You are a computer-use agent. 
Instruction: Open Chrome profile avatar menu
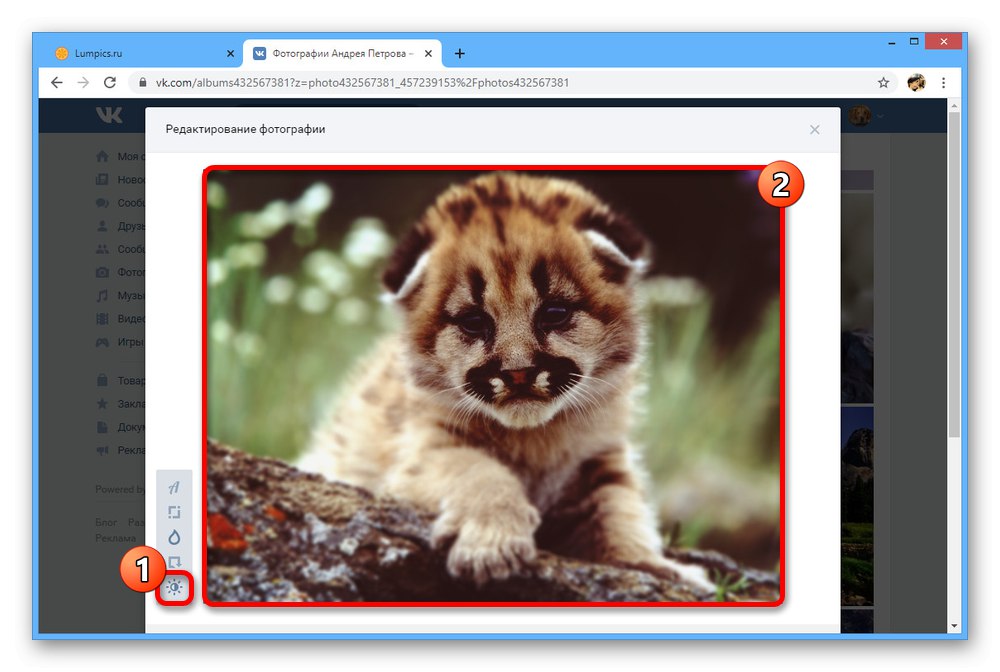(x=916, y=82)
